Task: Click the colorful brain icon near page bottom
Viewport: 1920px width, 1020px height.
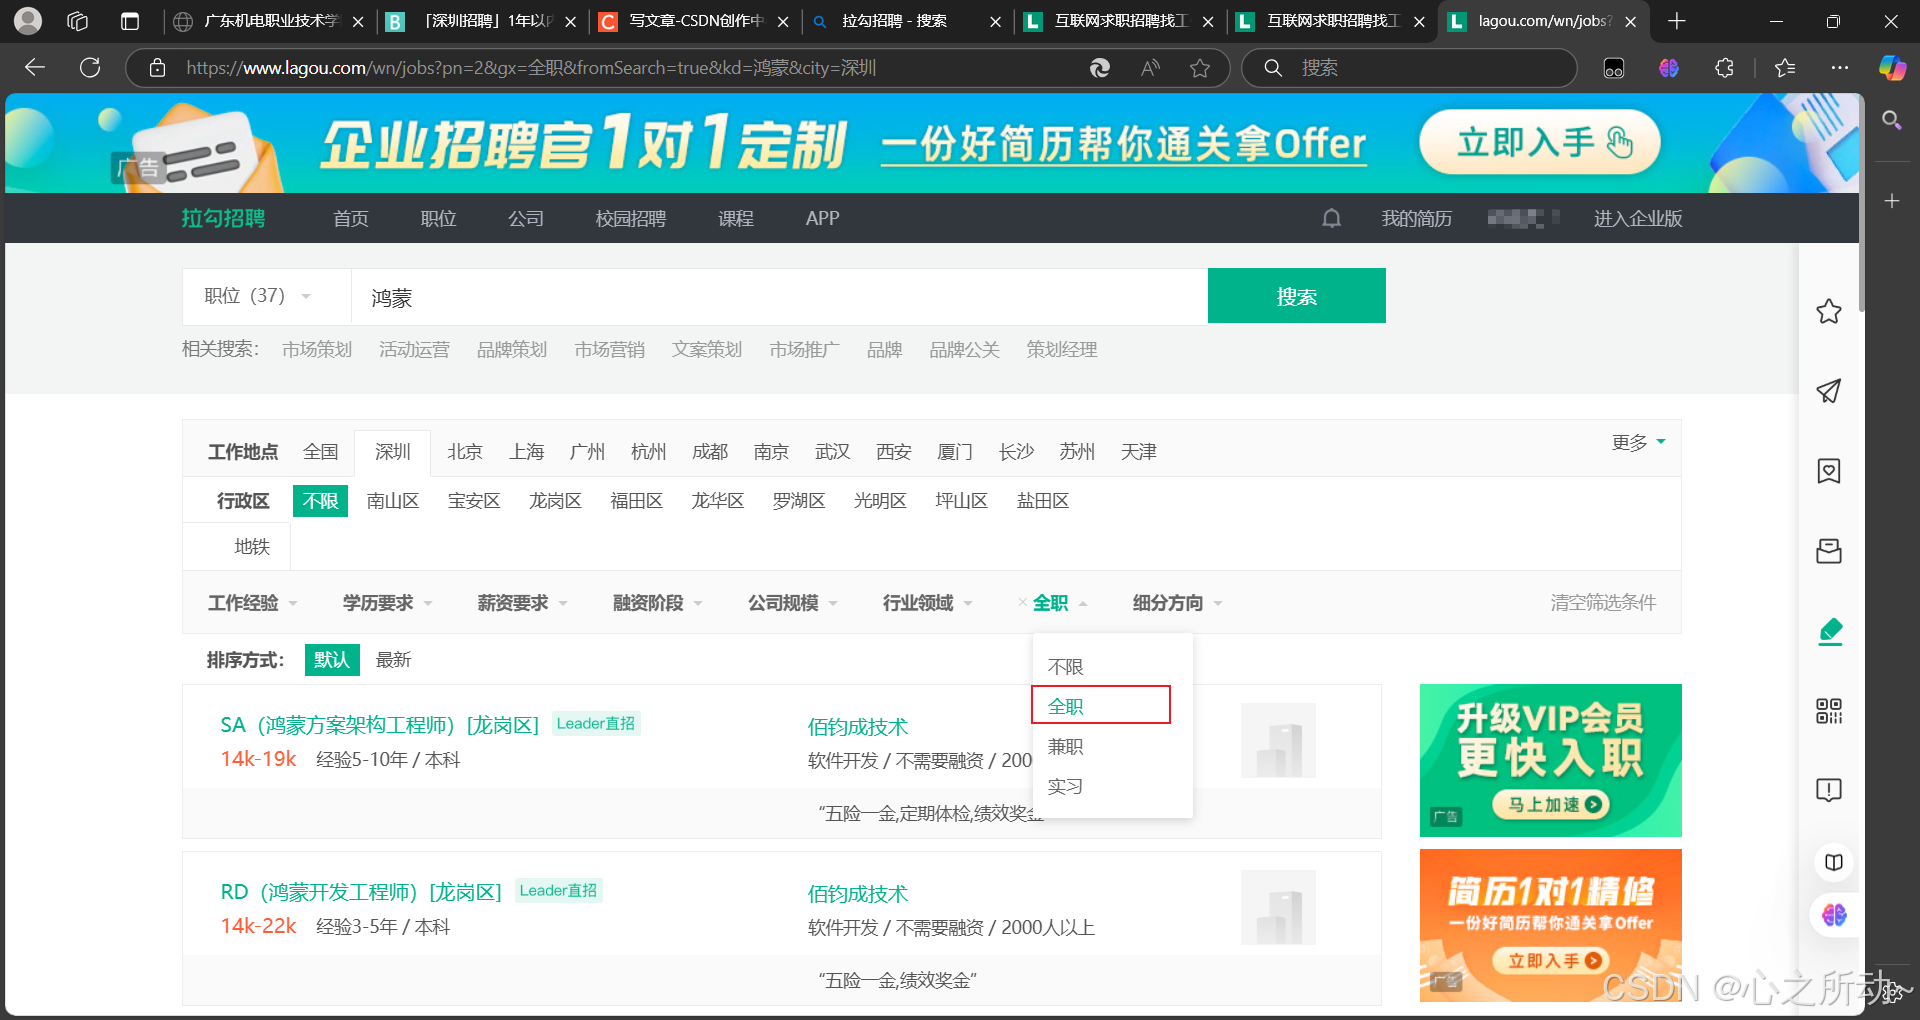Action: pyautogui.click(x=1834, y=915)
